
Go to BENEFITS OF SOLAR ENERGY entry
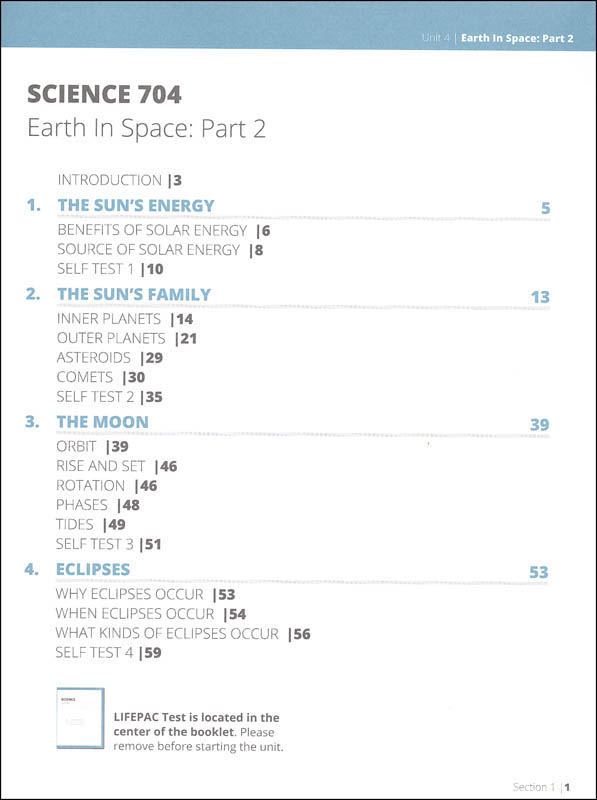click(164, 231)
